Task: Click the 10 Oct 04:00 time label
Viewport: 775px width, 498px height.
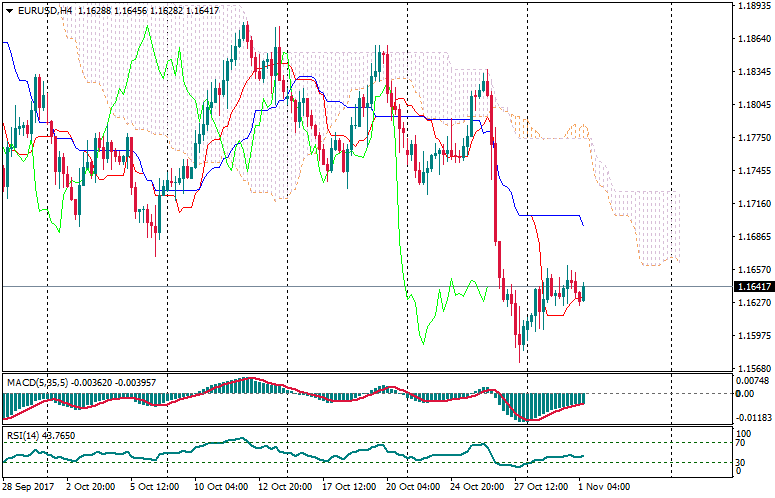Action: (223, 487)
